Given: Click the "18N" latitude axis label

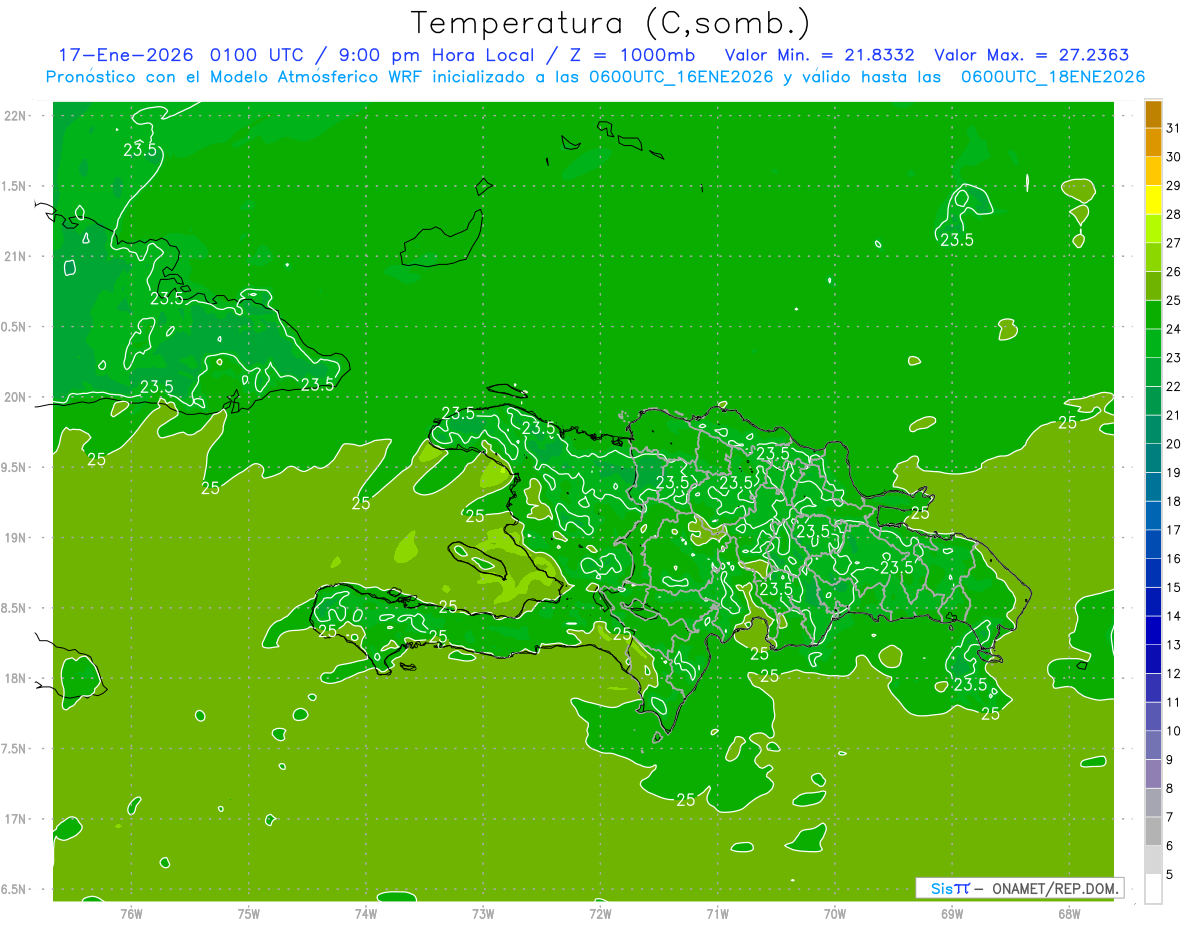Looking at the screenshot, I should (16, 678).
